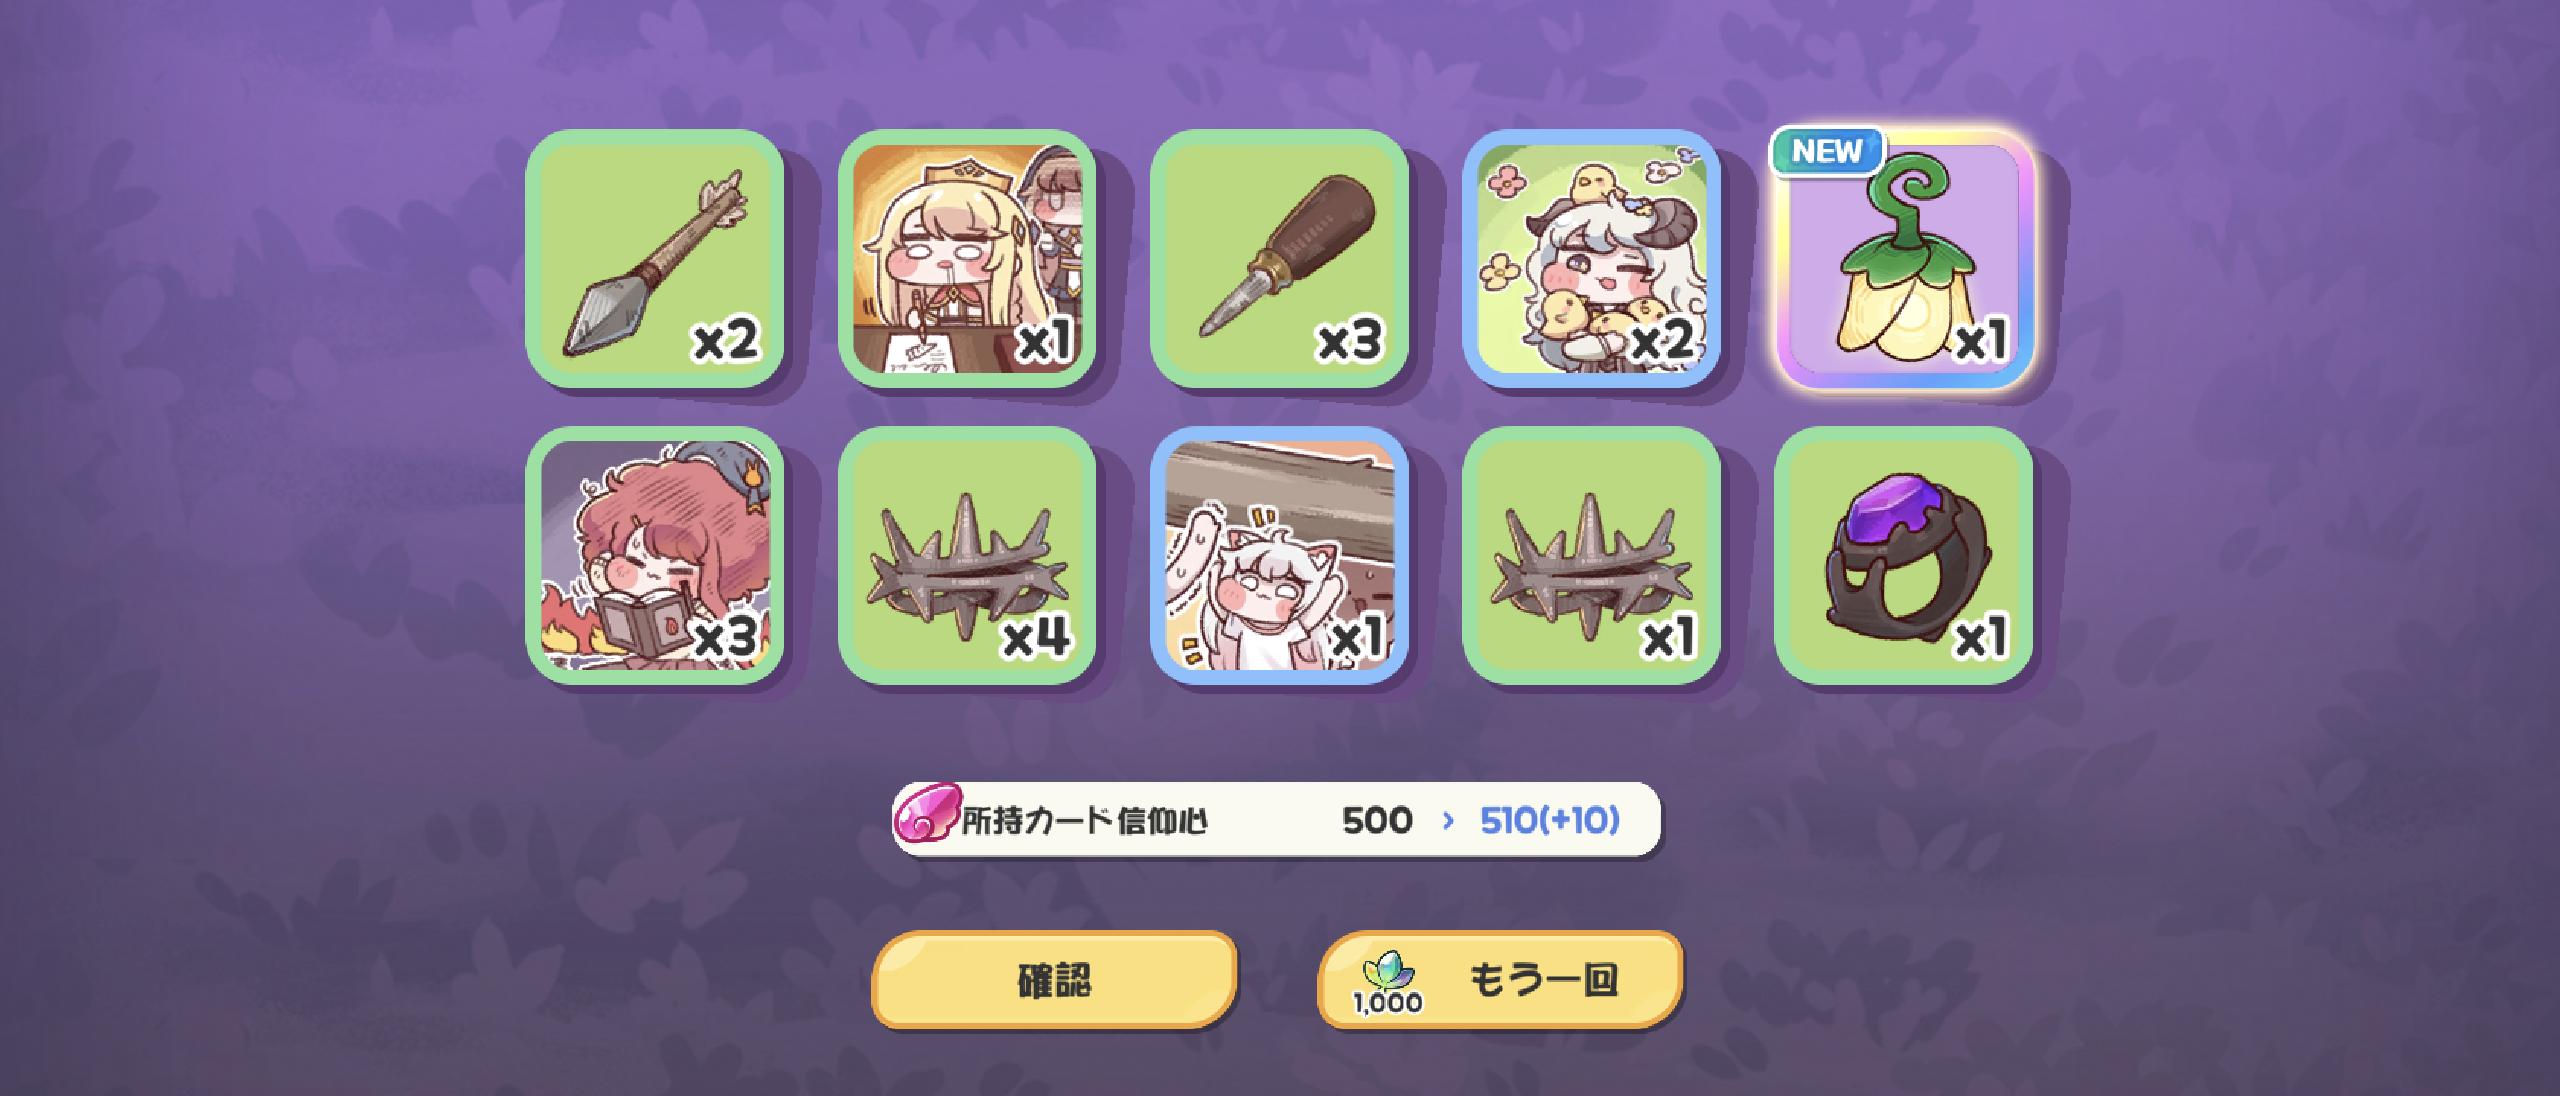
Task: Tap the 510(+10) faith value text
Action: pos(1549,820)
